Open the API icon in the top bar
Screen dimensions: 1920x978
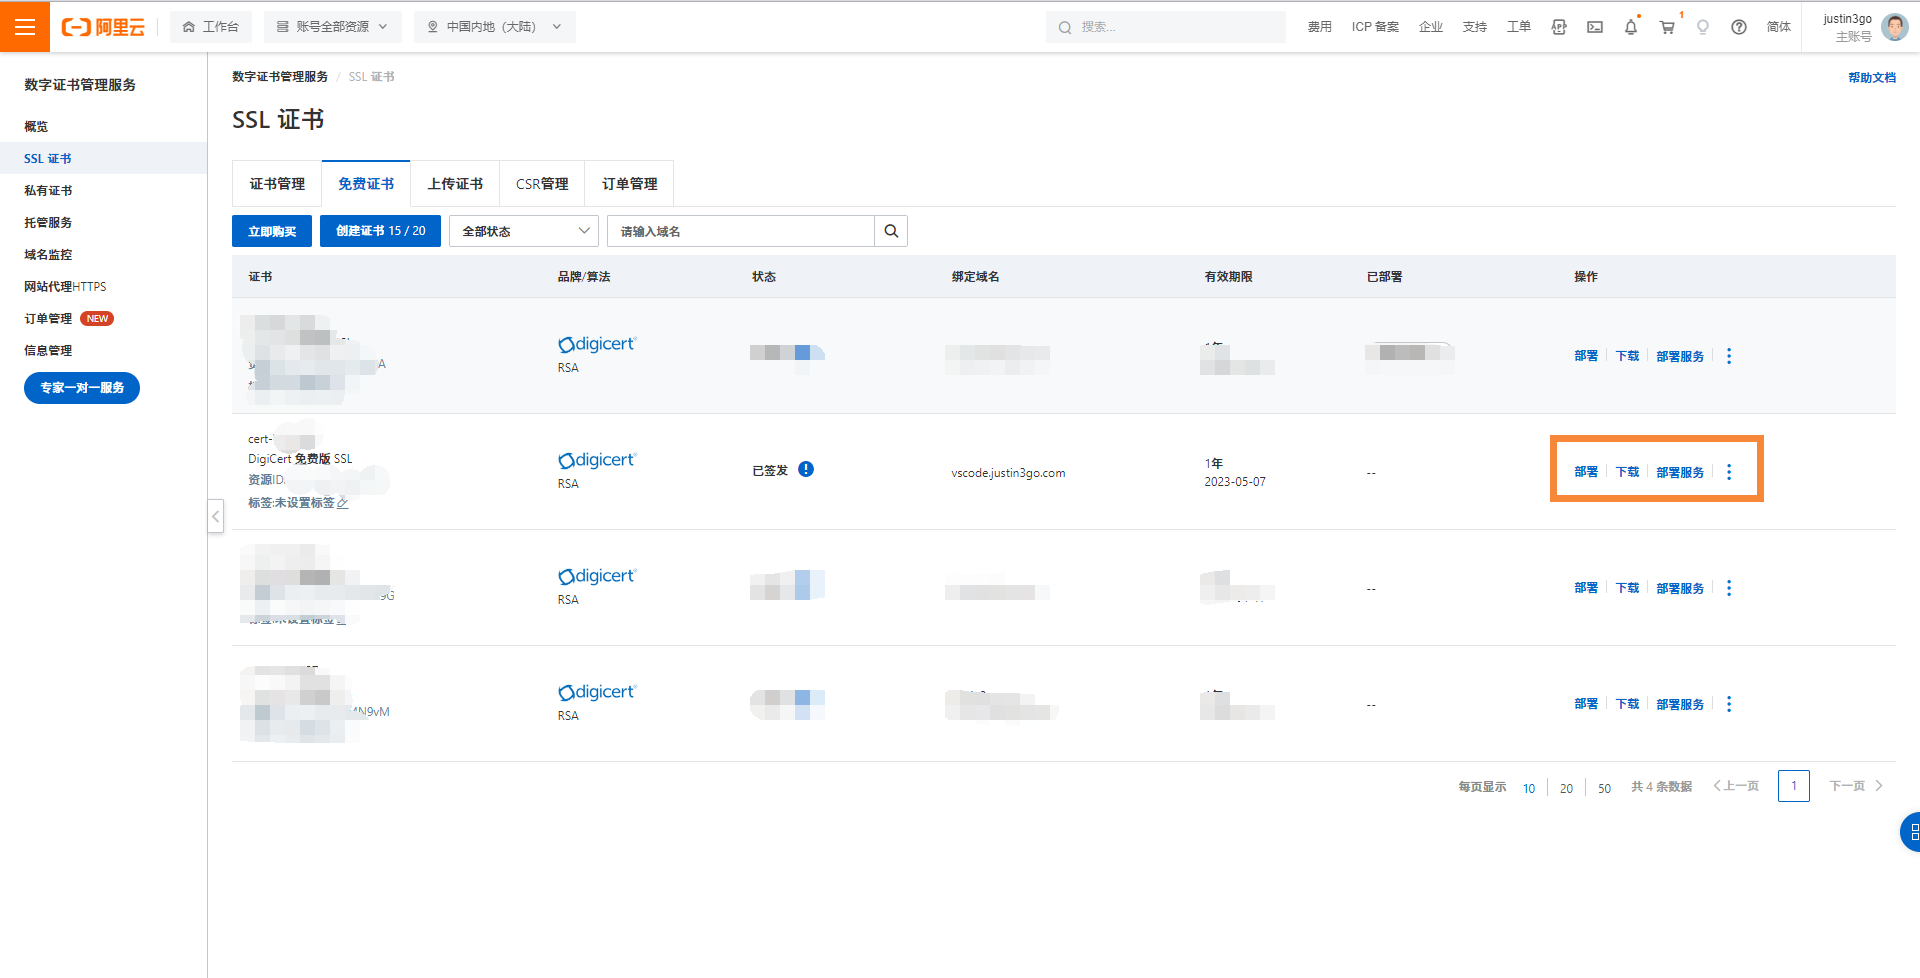point(1559,27)
